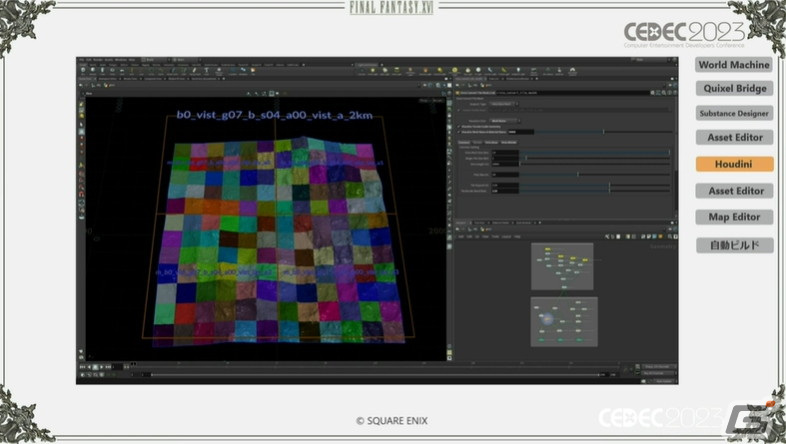
Task: Select the Area Light shelf tool
Action: click(x=397, y=71)
